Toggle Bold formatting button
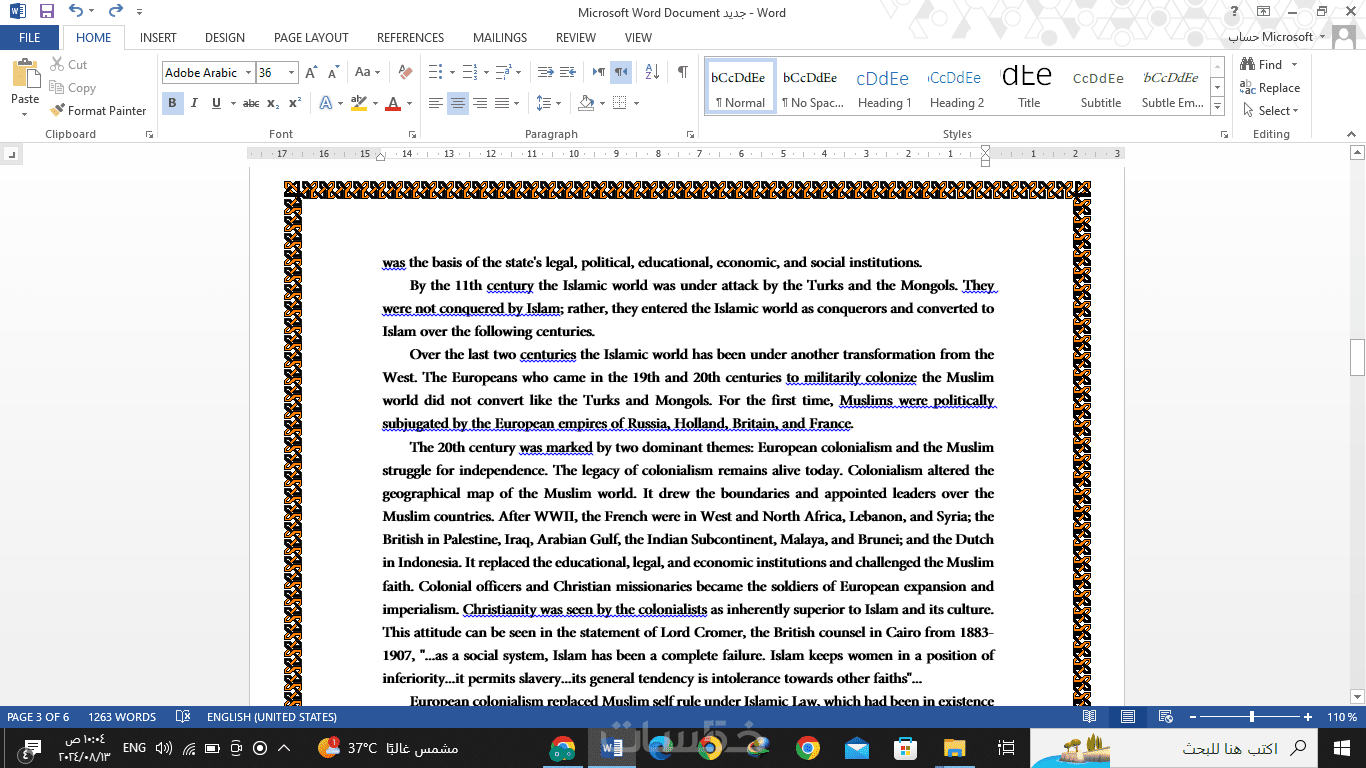 click(x=172, y=103)
